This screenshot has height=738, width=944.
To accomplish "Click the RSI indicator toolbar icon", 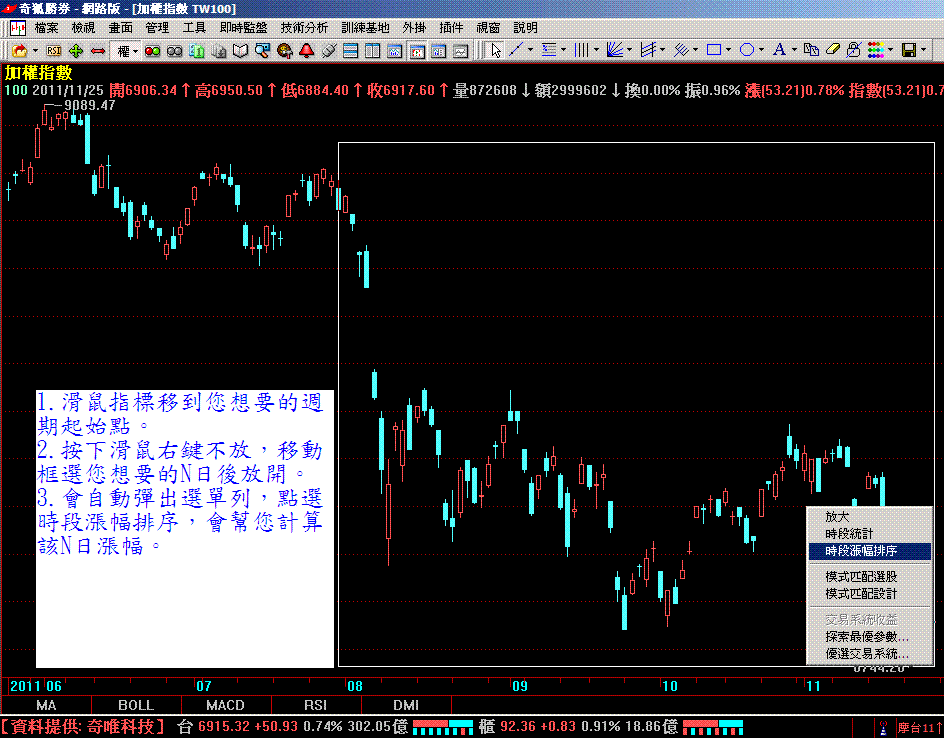I will click(54, 51).
